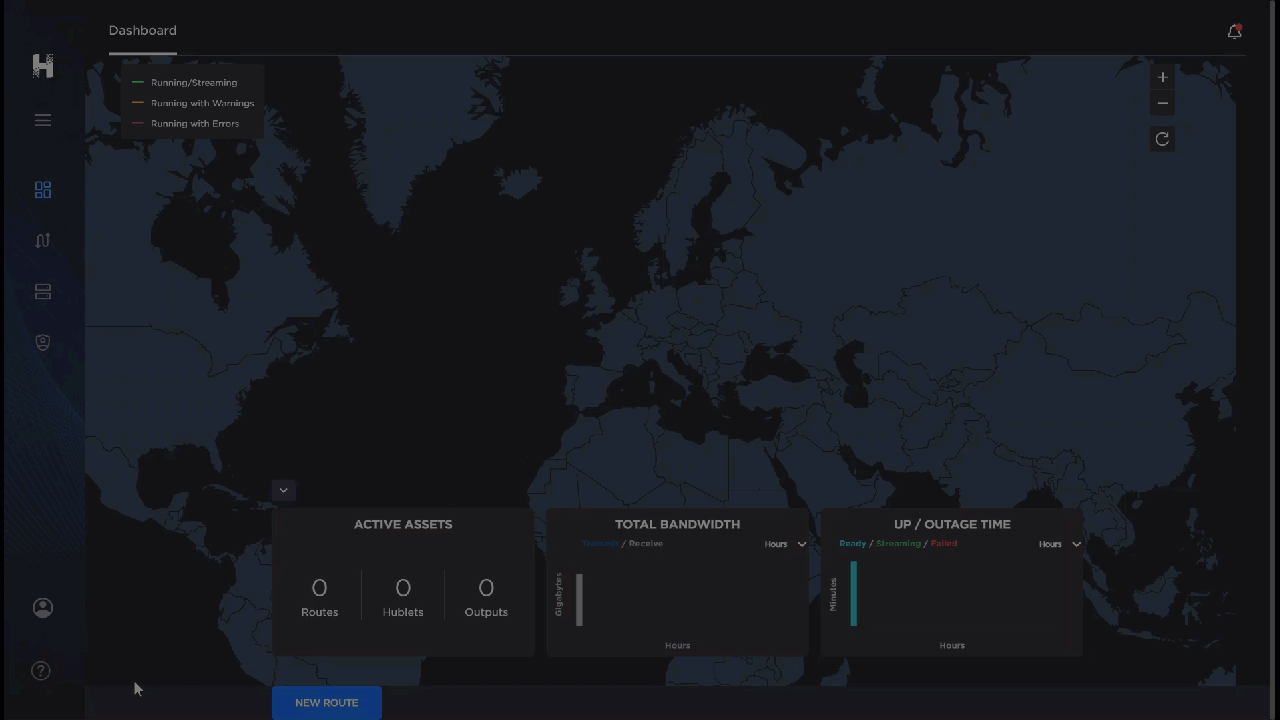Screen dimensions: 1280x720
Task: Open the user account icon near bottom sidebar
Action: click(43, 607)
